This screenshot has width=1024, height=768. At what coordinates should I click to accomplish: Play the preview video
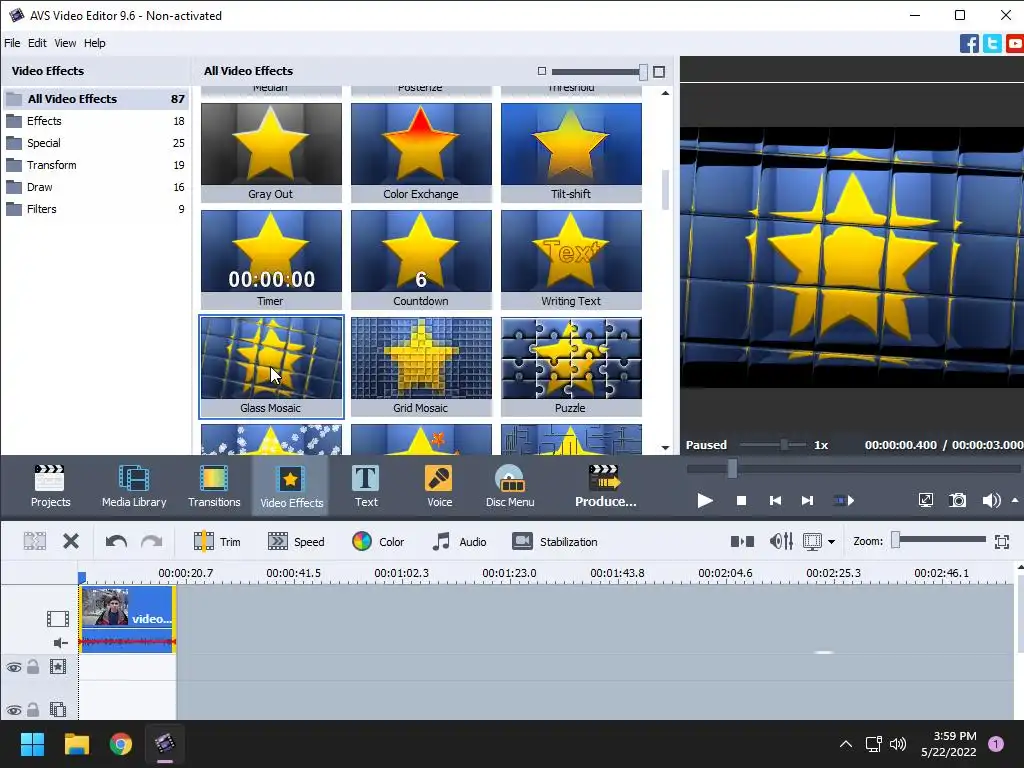point(705,501)
